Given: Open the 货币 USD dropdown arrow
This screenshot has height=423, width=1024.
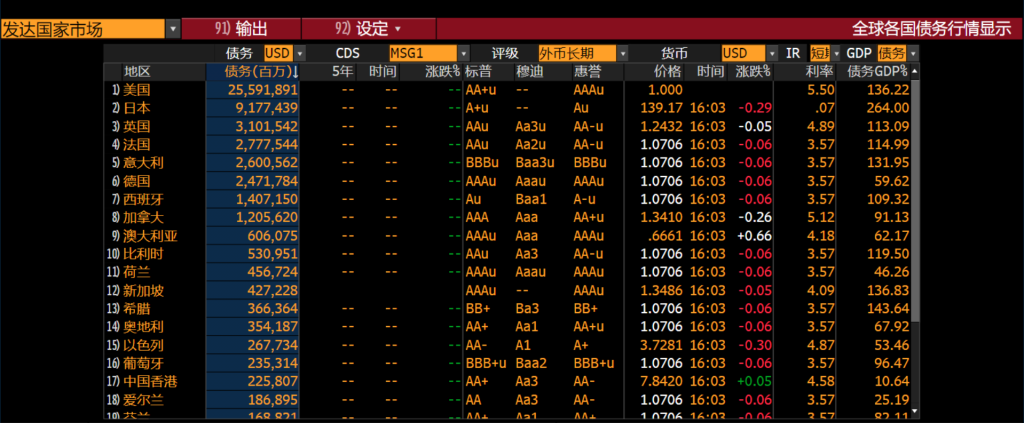Looking at the screenshot, I should click(x=773, y=54).
